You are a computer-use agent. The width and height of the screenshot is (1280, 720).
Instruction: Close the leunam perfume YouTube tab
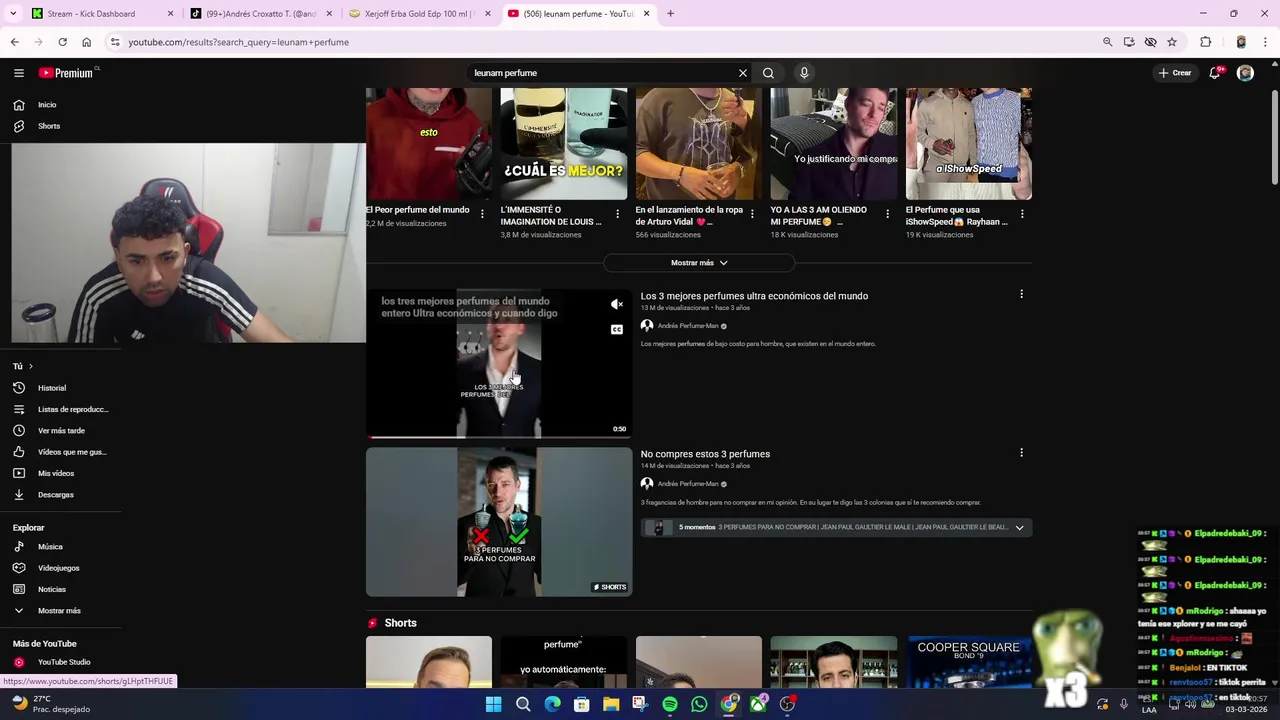point(646,14)
